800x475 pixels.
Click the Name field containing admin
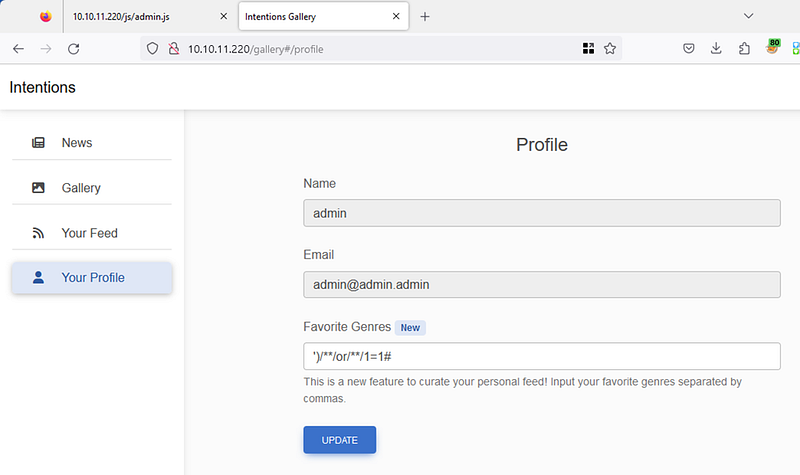point(542,213)
